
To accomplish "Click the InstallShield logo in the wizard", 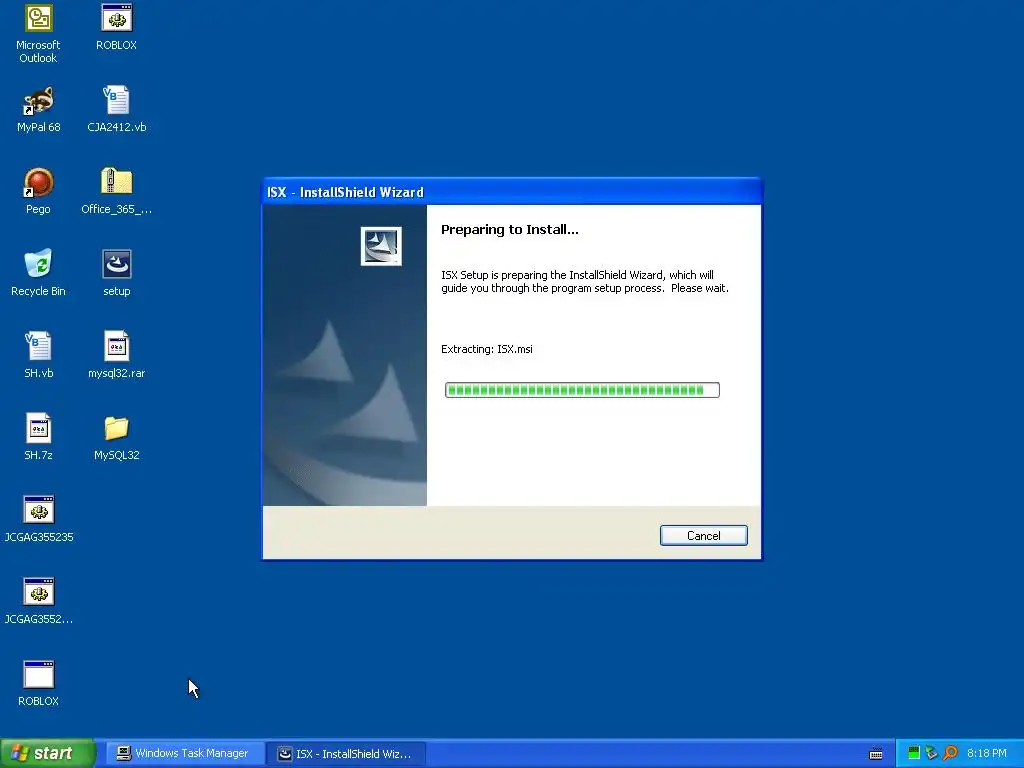I will pos(381,246).
